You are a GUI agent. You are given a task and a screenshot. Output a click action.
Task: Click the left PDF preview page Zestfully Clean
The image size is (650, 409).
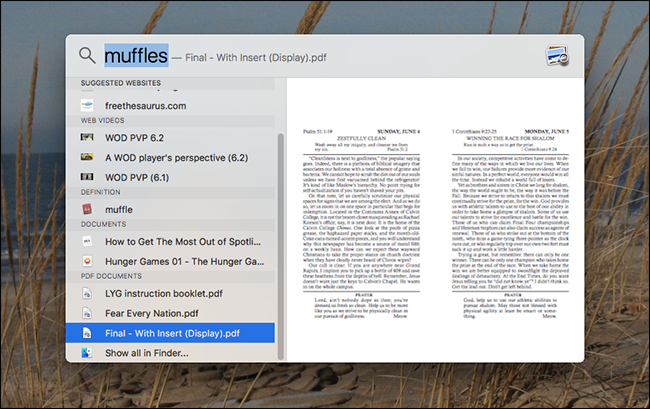361,224
